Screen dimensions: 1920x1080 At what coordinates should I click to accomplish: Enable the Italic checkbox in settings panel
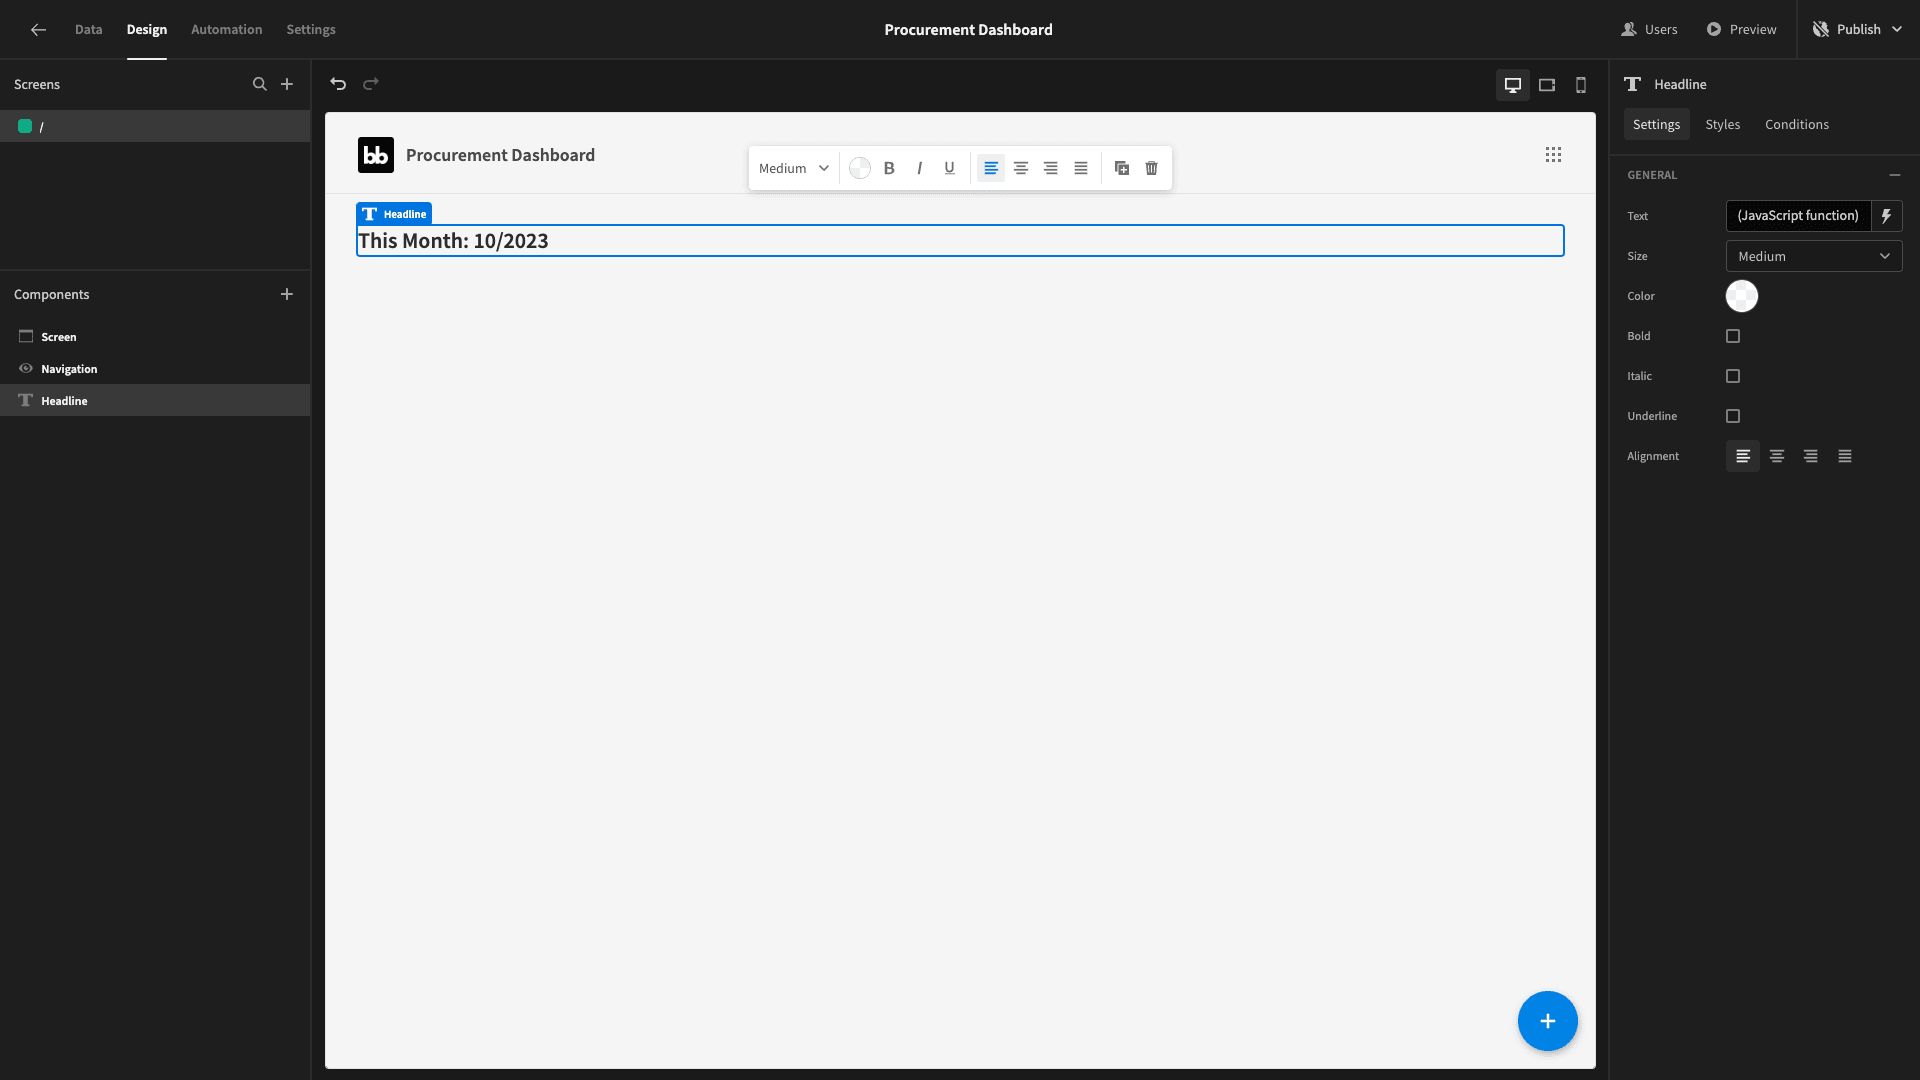pos(1733,376)
